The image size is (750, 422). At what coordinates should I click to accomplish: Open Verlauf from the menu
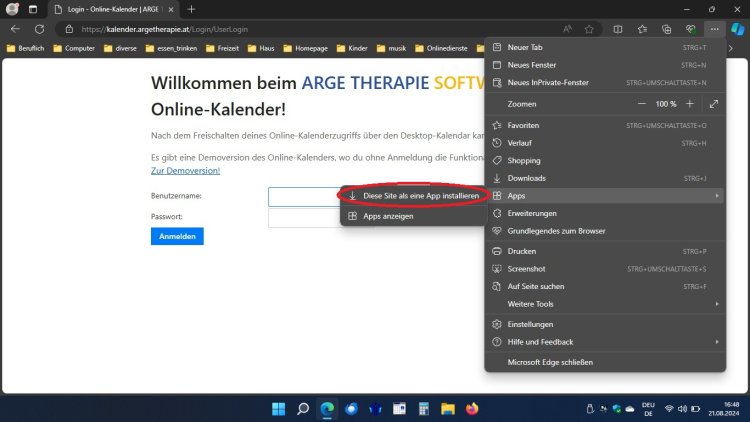[x=605, y=143]
